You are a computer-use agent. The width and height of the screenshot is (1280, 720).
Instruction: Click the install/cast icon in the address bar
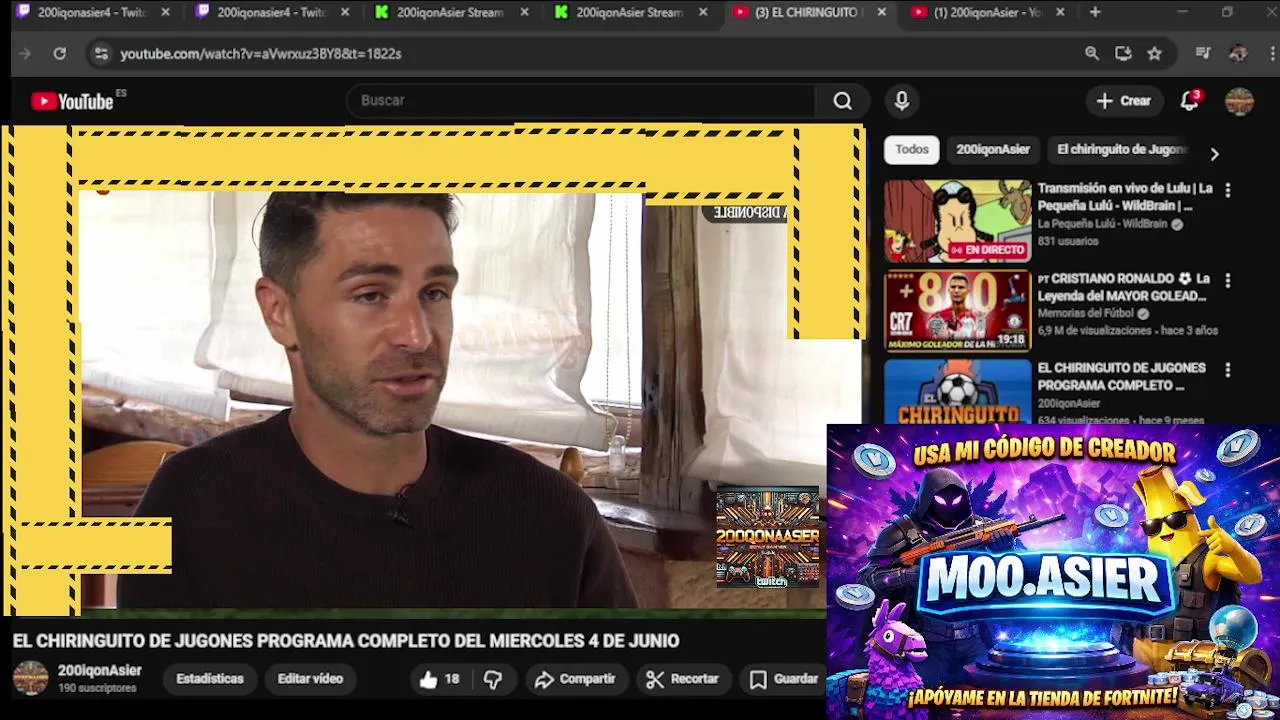click(x=1123, y=54)
